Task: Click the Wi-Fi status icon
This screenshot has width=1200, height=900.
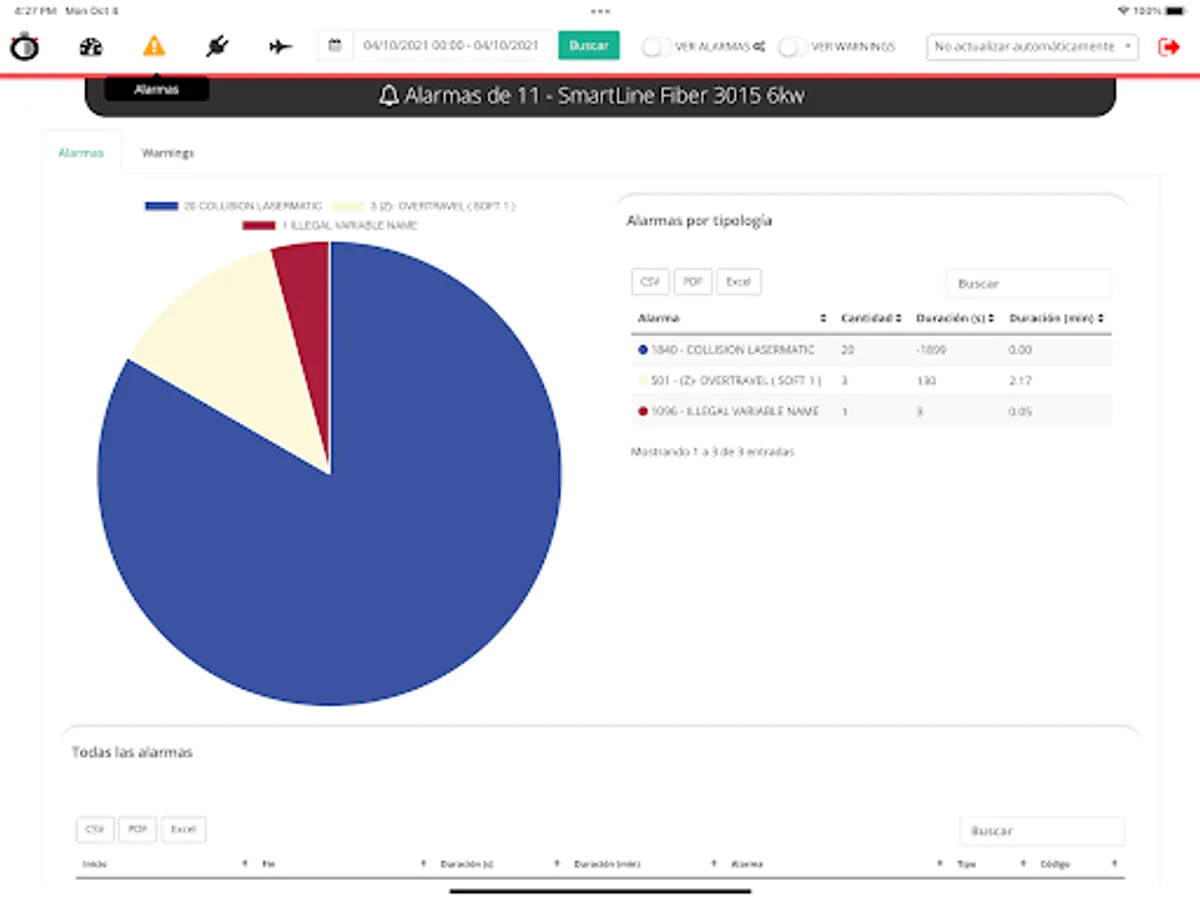Action: point(1125,10)
